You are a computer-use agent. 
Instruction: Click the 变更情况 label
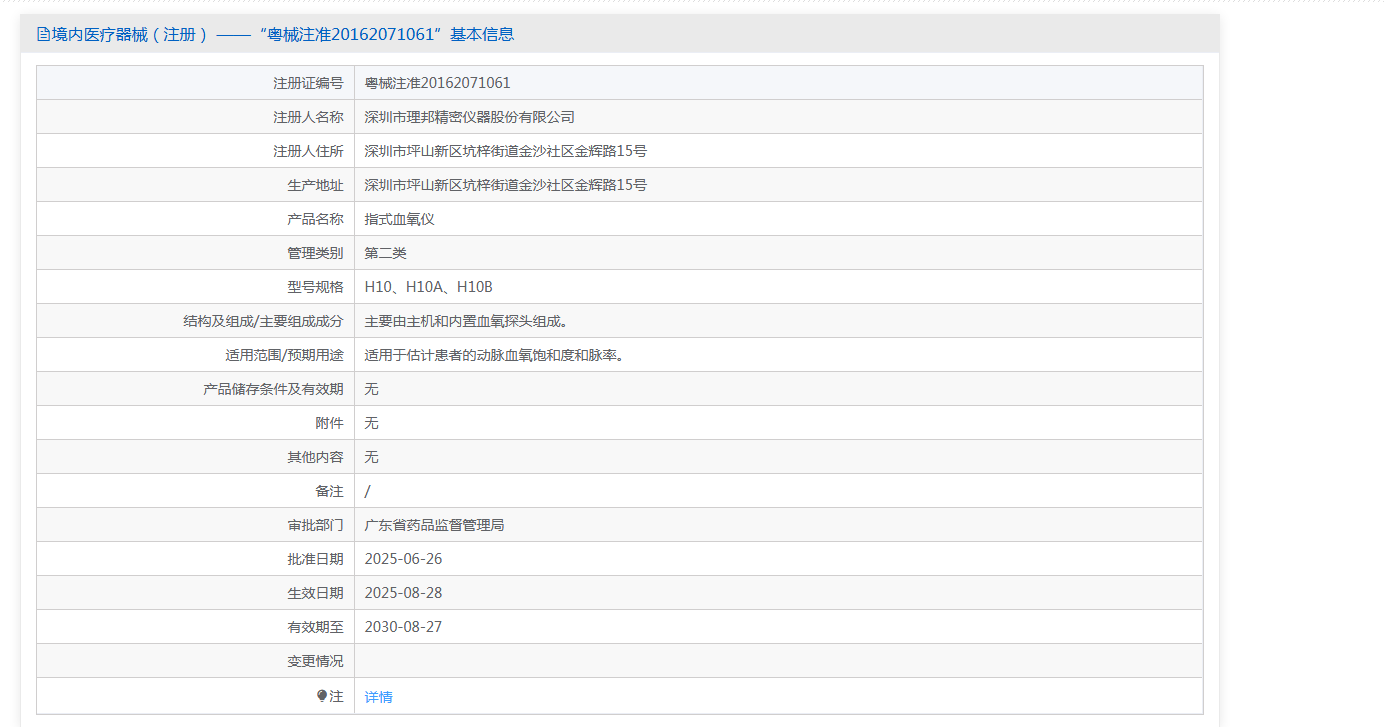[316, 661]
